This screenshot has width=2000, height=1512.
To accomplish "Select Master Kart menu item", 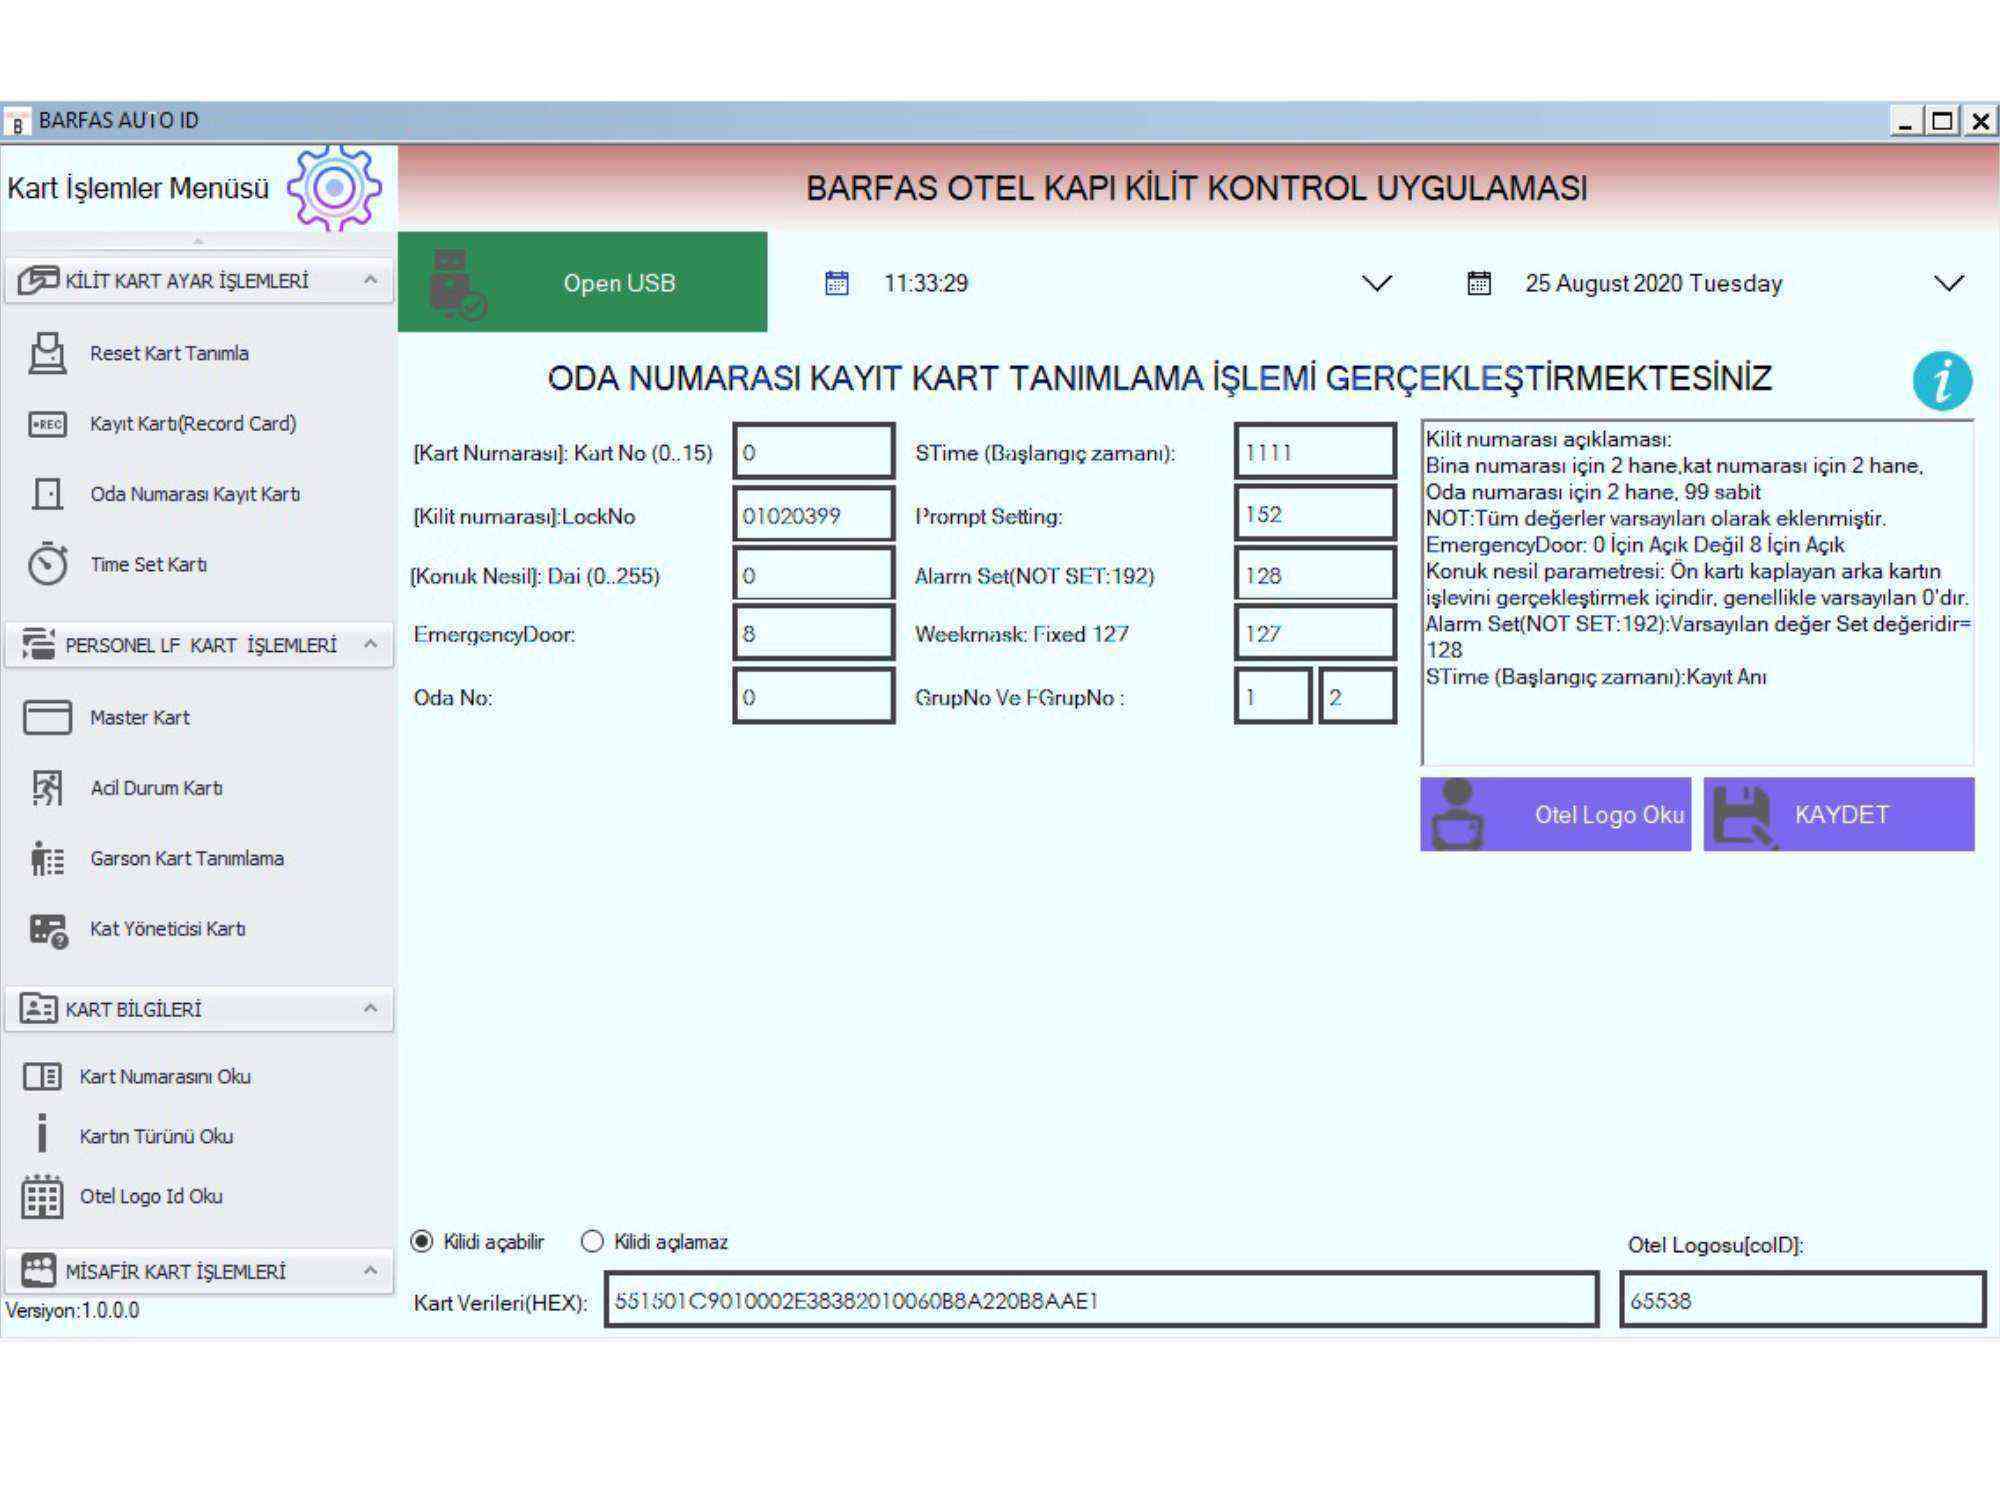I will click(x=139, y=717).
